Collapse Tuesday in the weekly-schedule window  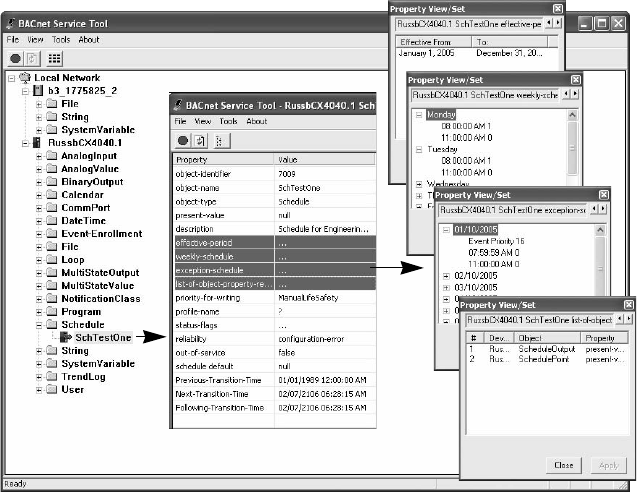[x=419, y=150]
